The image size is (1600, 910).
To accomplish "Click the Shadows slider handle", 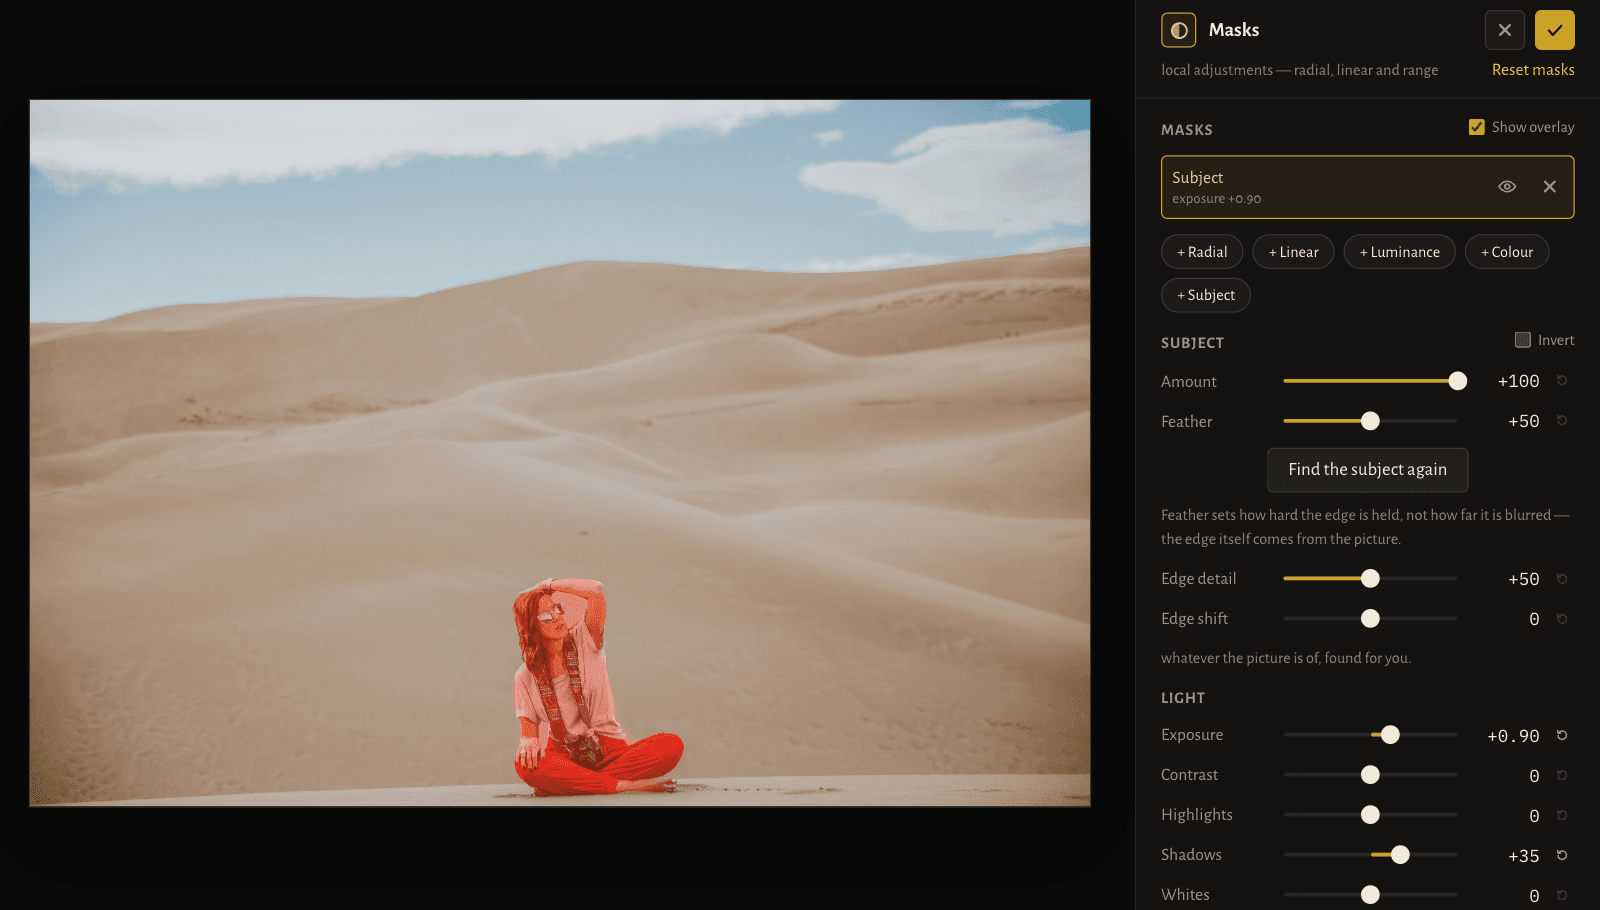I will [1400, 854].
